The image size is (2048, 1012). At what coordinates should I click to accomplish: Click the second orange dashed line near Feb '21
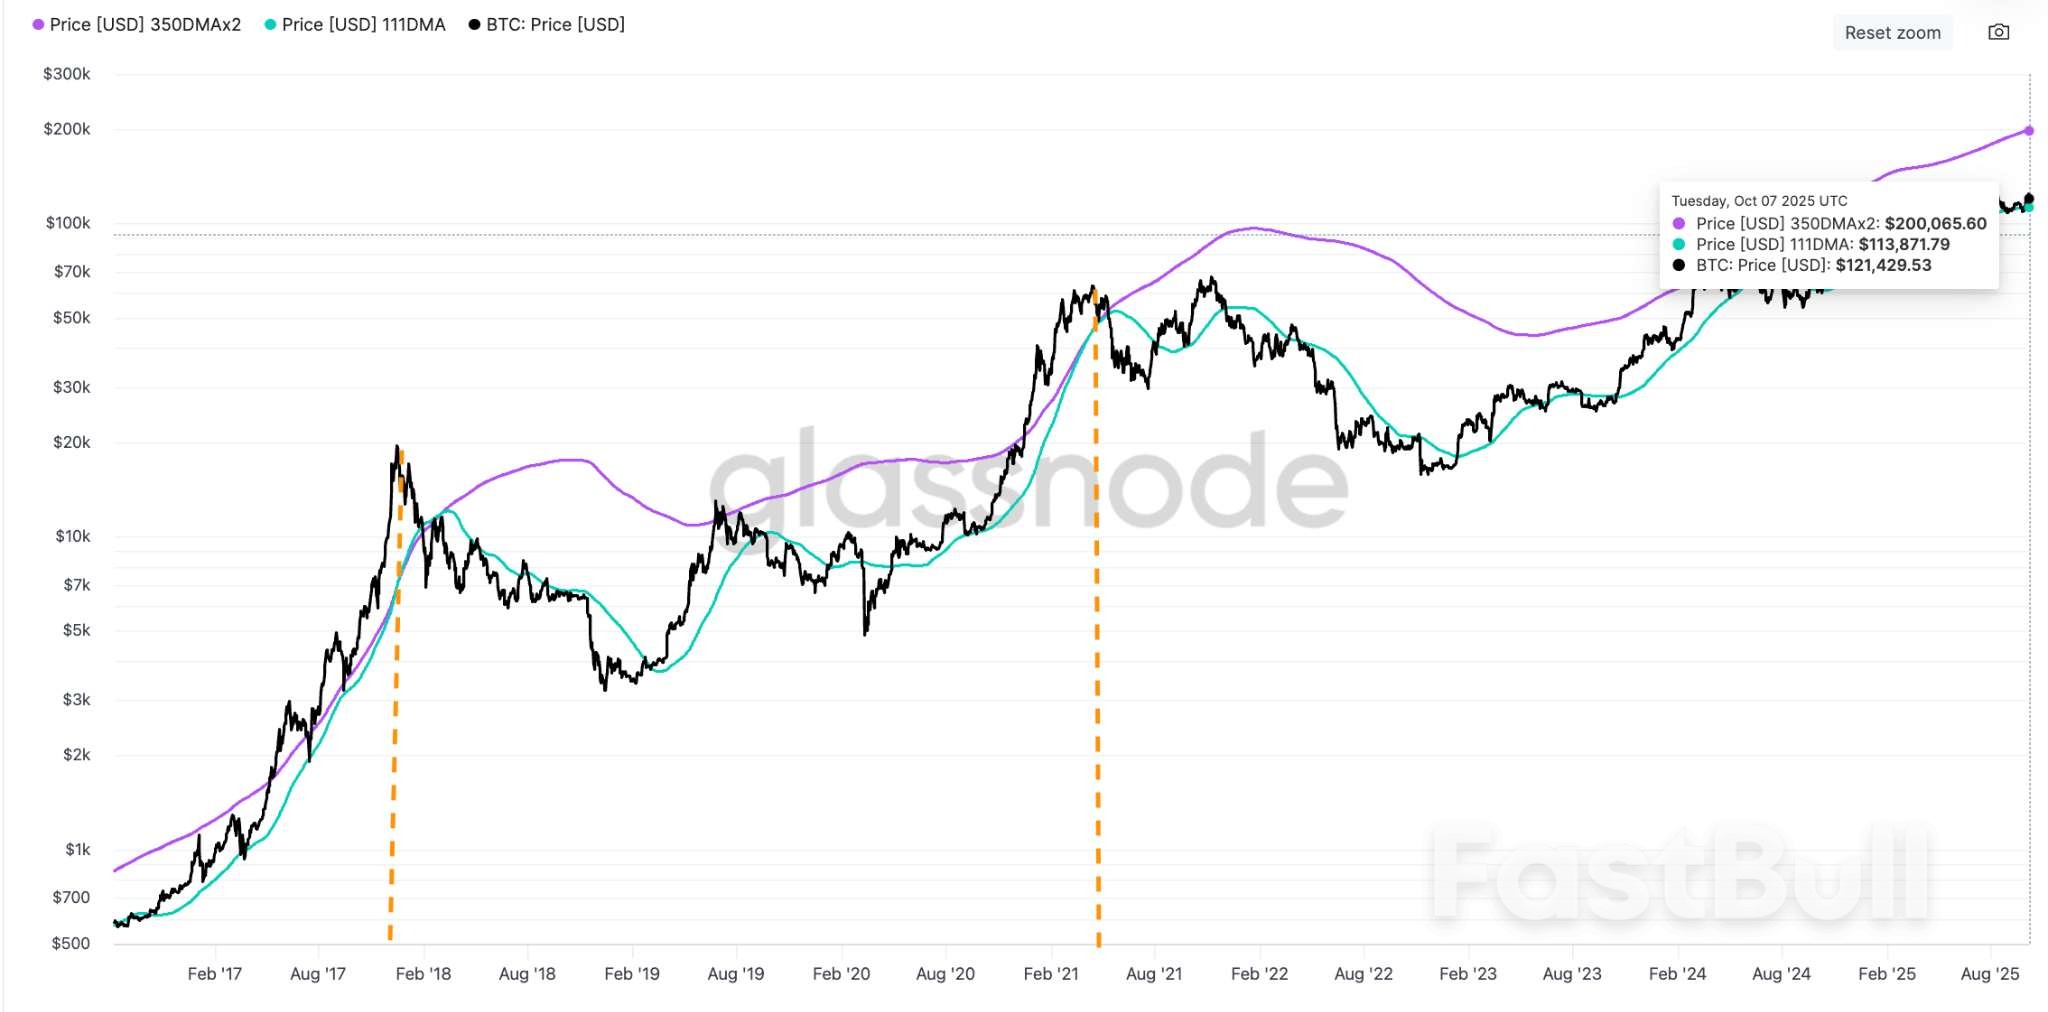pyautogui.click(x=1097, y=700)
